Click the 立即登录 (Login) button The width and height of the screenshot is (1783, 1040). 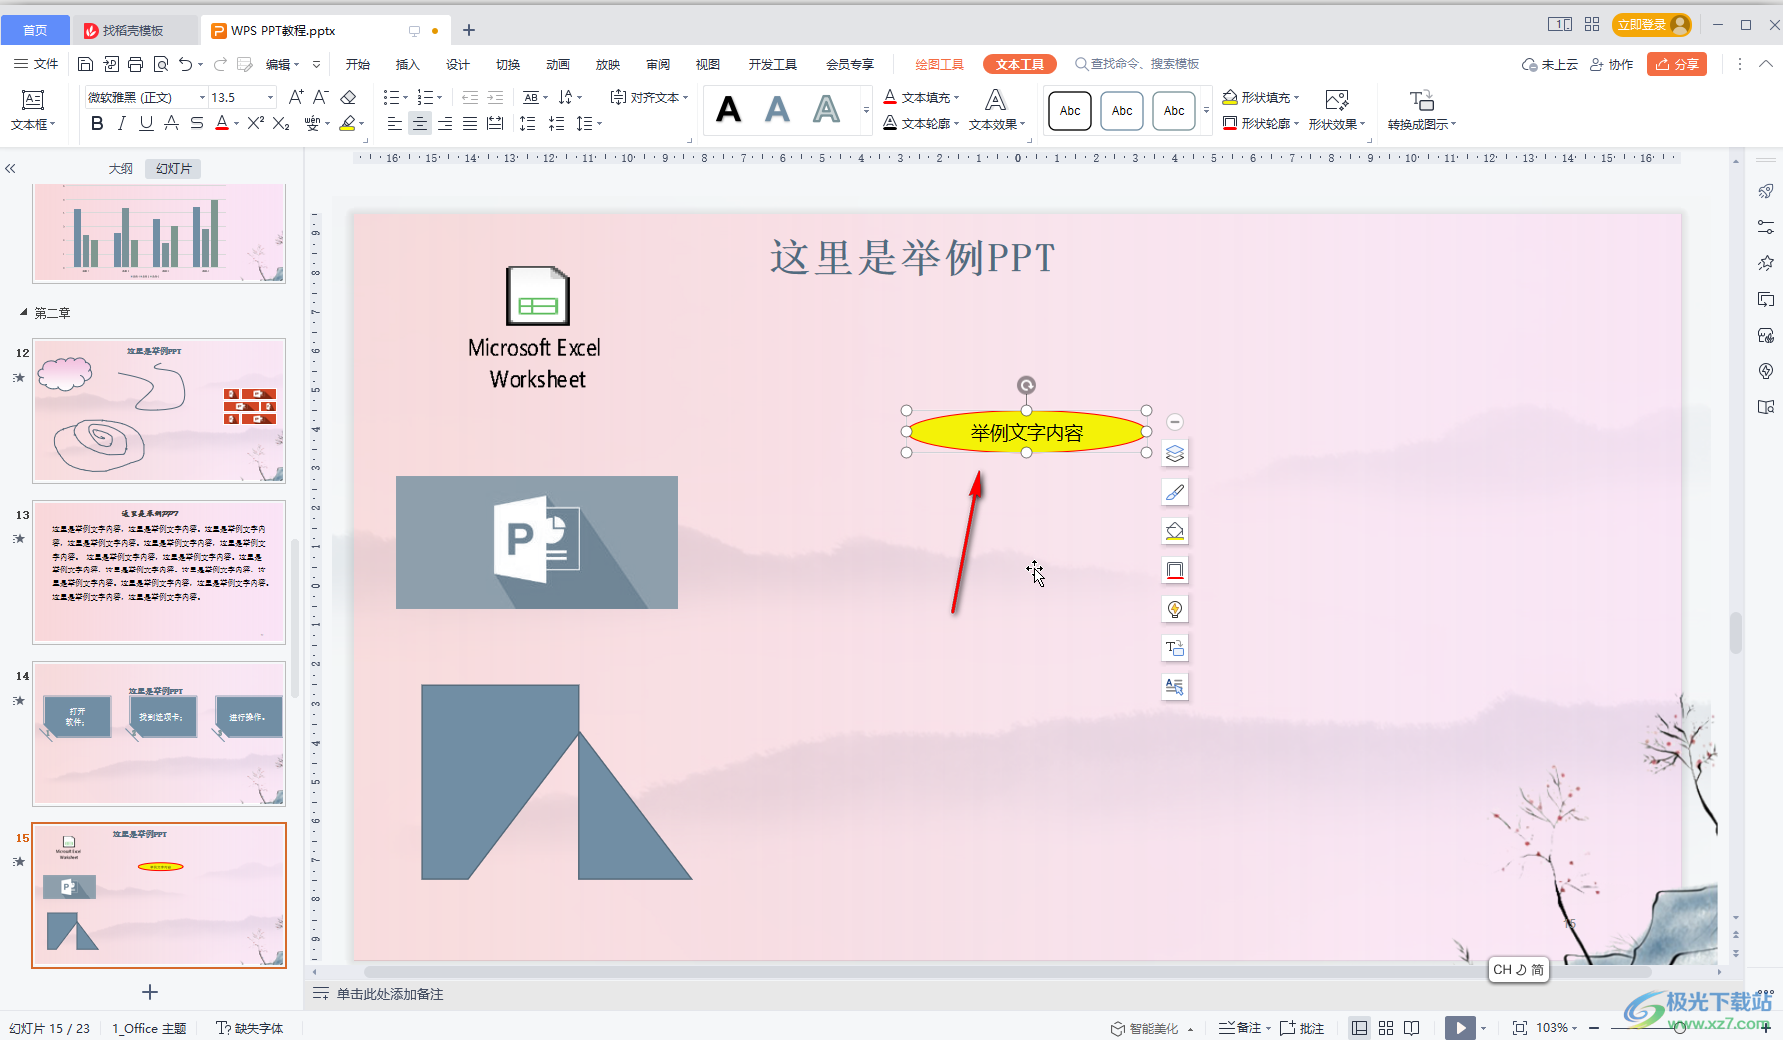tap(1652, 24)
